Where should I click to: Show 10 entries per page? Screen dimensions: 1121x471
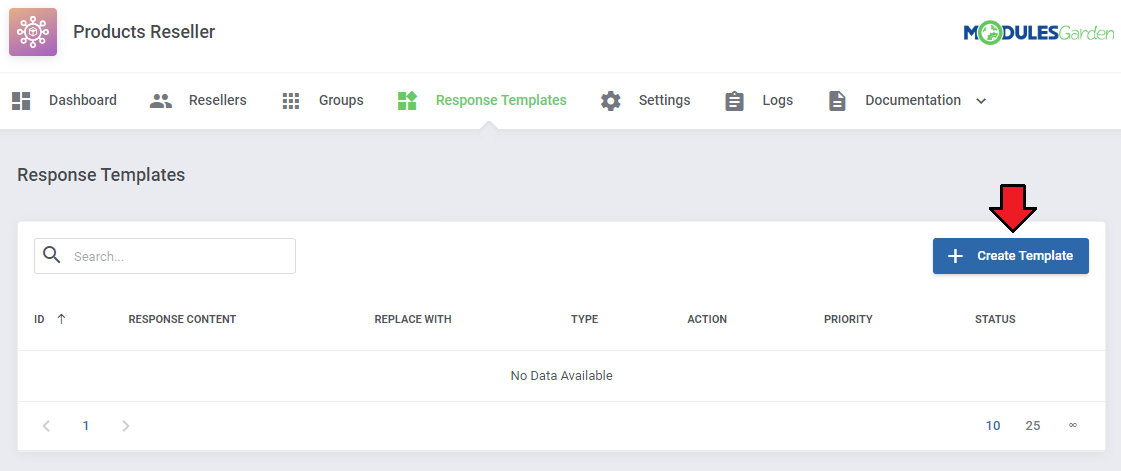coord(993,426)
